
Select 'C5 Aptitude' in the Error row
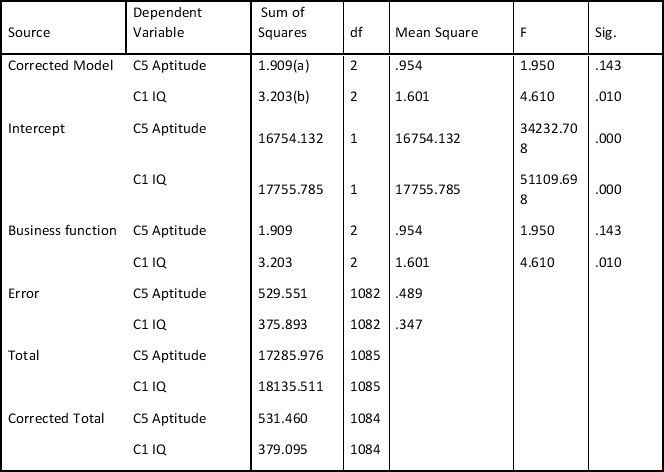point(169,293)
